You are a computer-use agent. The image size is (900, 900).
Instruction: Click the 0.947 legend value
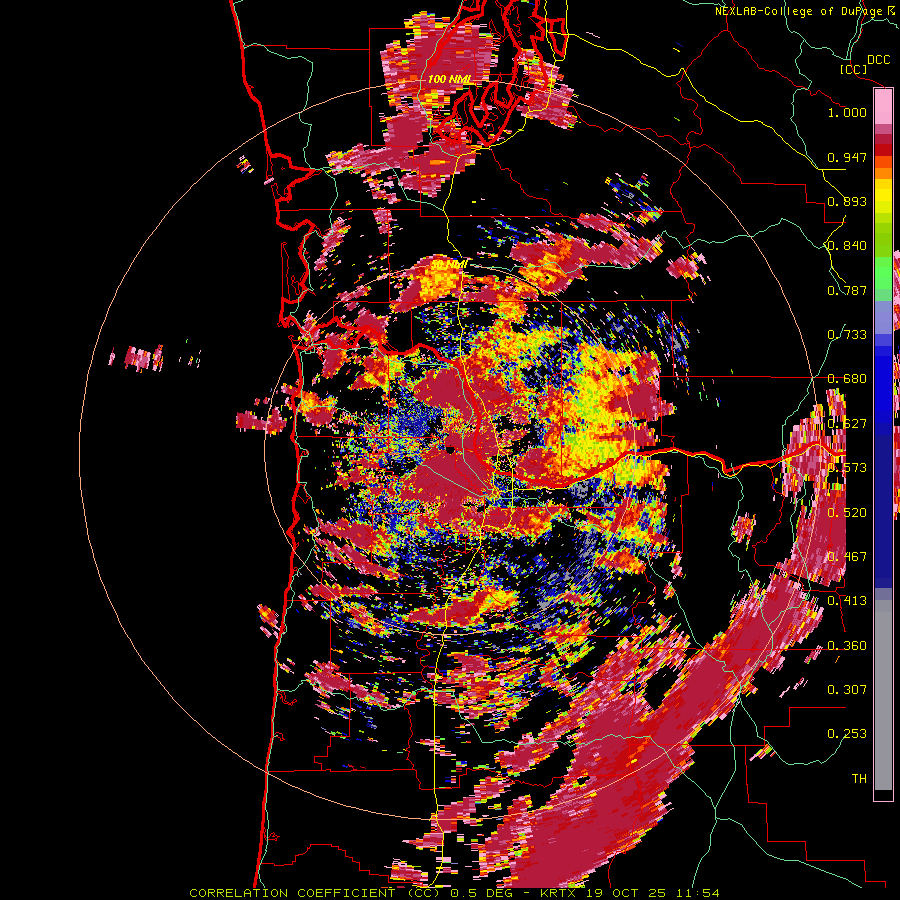point(847,157)
